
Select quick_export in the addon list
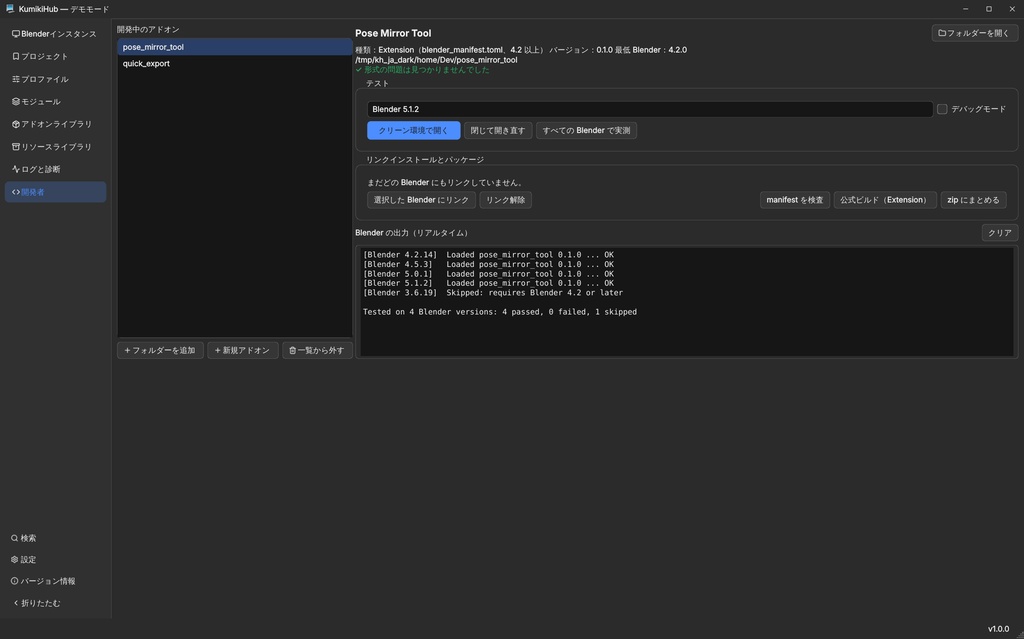coord(234,63)
